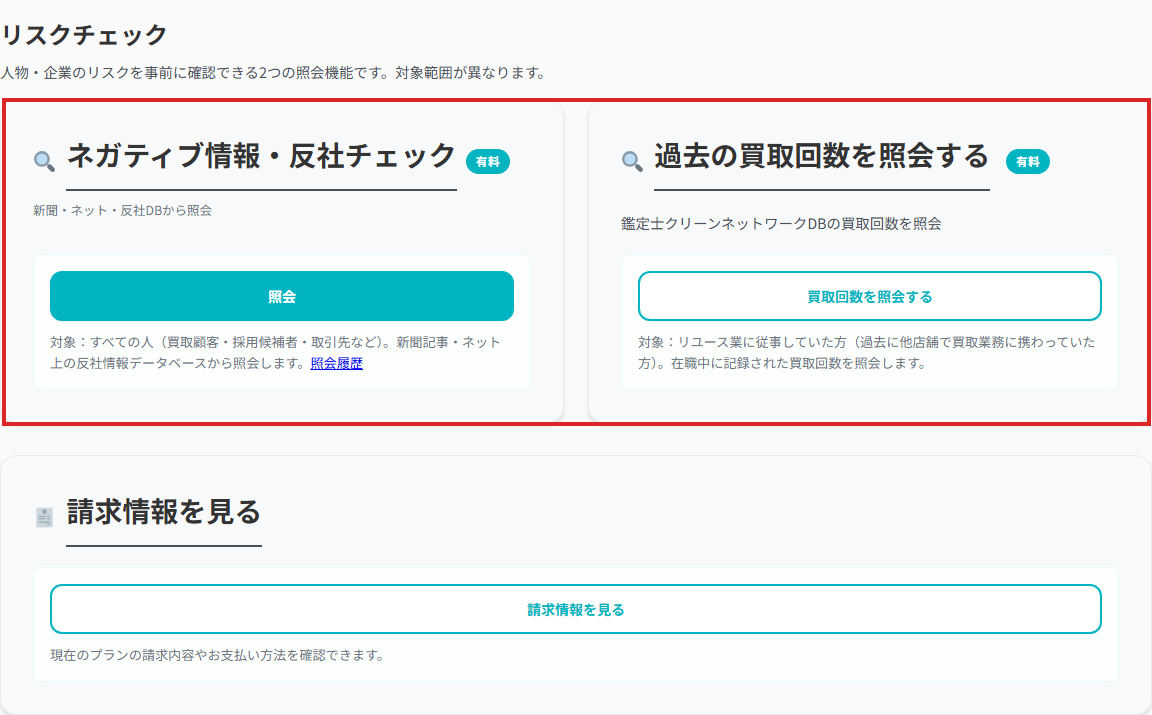Click text 鑑定士クリーンネットワークDBの買取回数を照会

(781, 223)
